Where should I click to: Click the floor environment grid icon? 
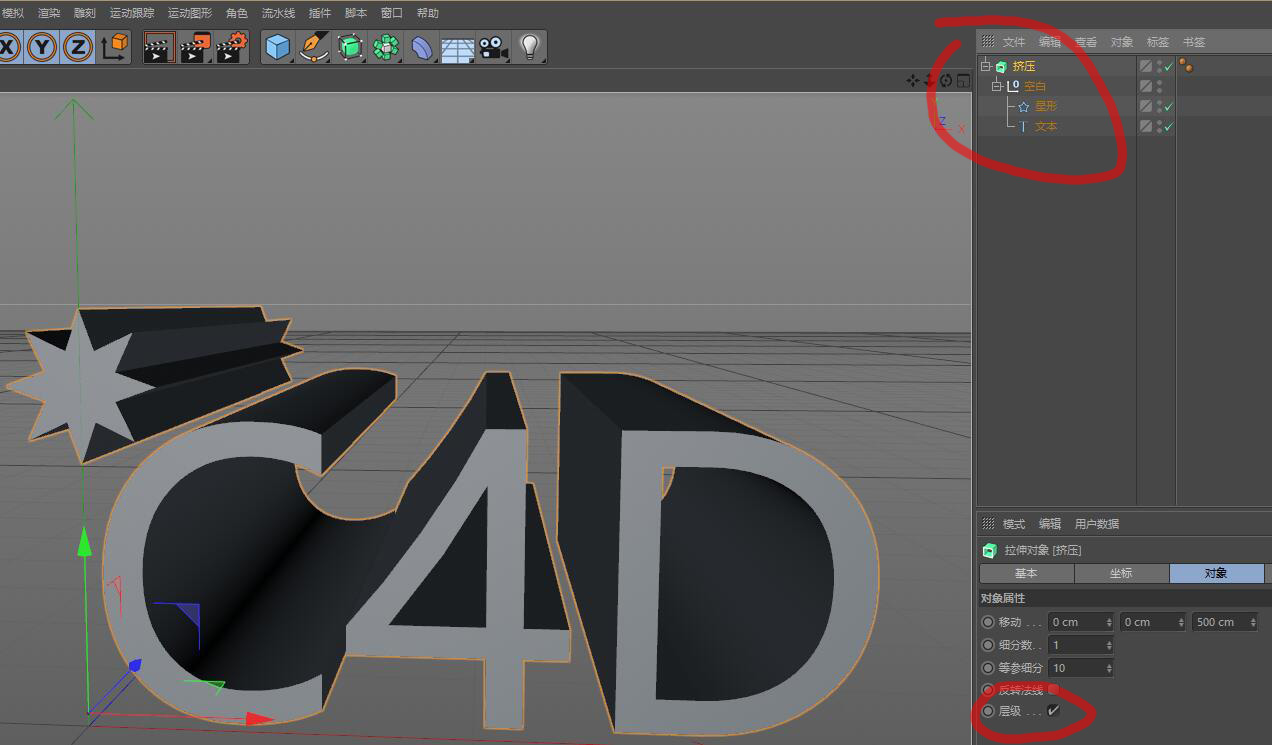(457, 48)
